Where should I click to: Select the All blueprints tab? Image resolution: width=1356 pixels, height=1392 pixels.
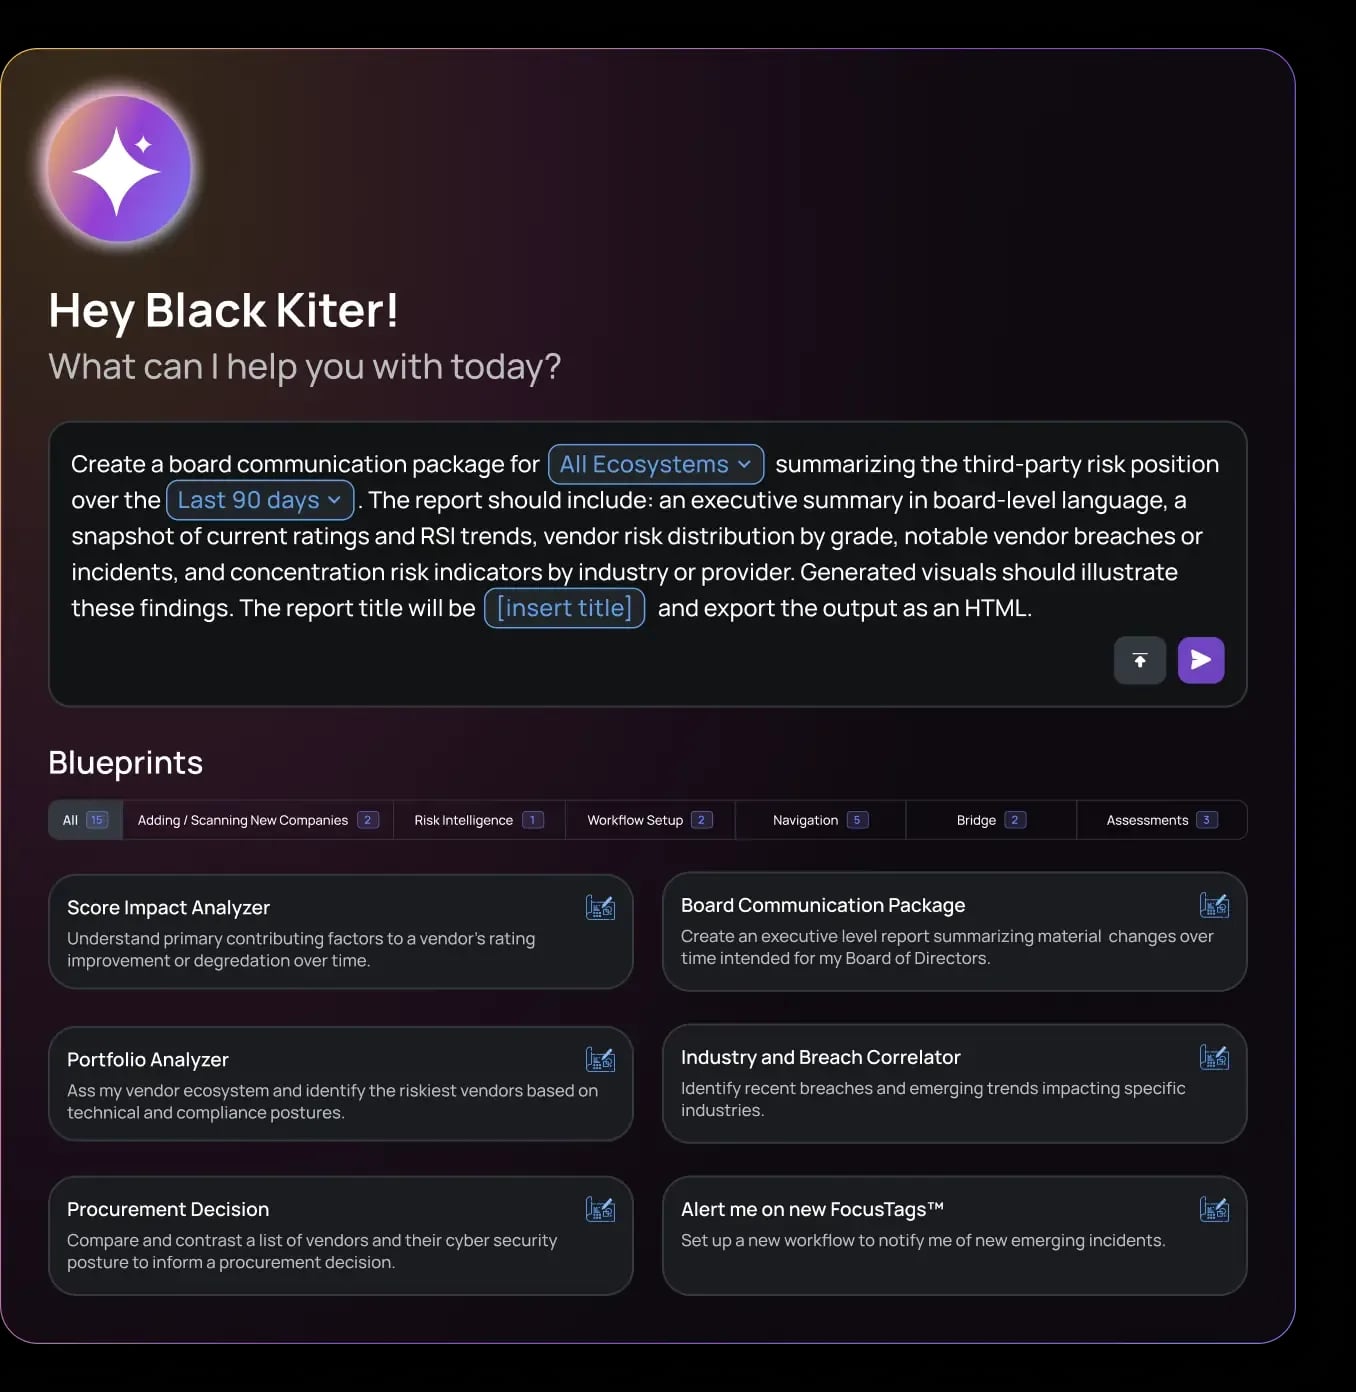click(x=85, y=820)
